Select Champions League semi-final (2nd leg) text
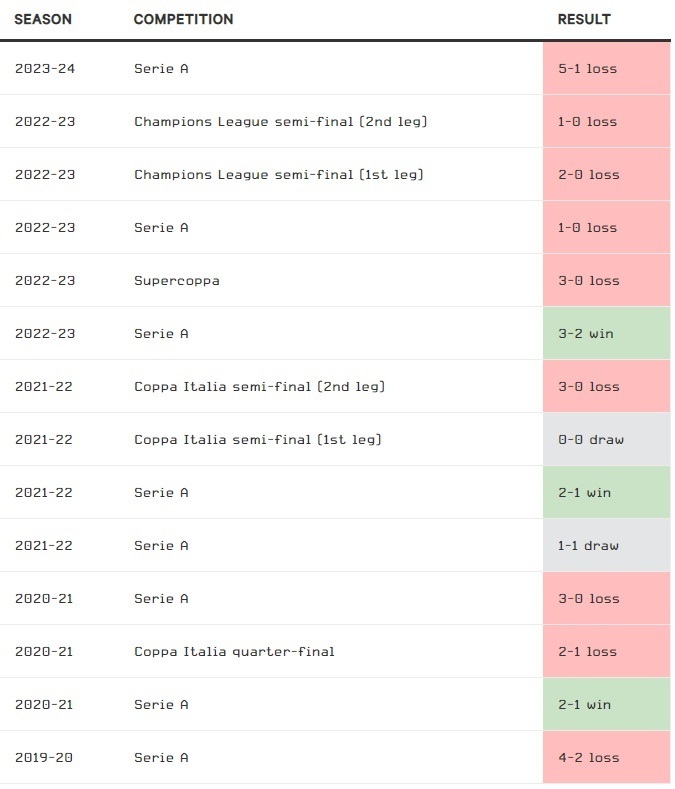 click(281, 122)
